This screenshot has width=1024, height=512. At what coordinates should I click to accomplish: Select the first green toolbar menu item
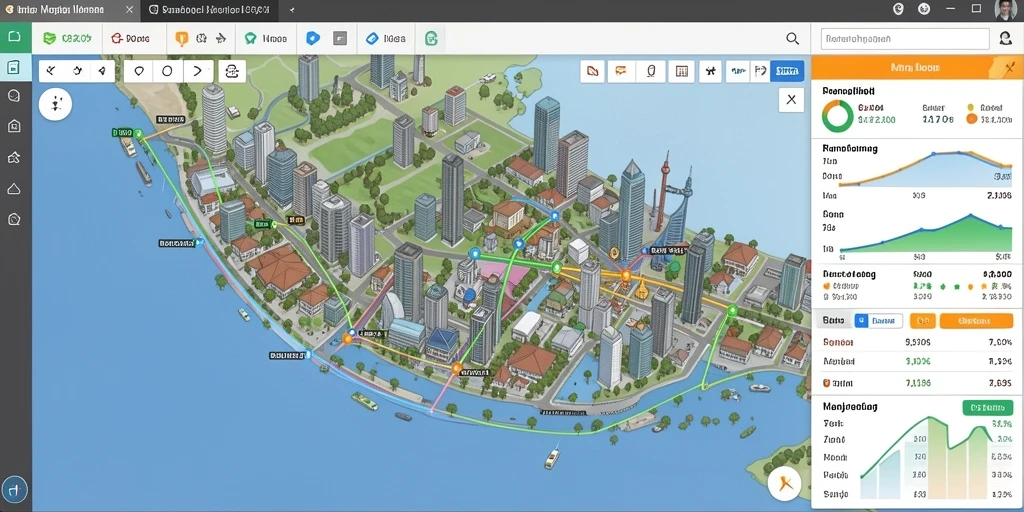point(67,39)
